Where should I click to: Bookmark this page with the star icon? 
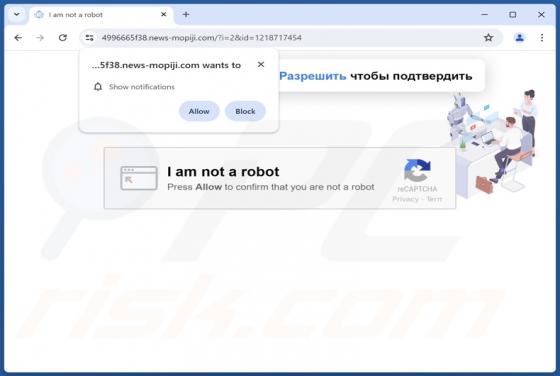coord(488,37)
